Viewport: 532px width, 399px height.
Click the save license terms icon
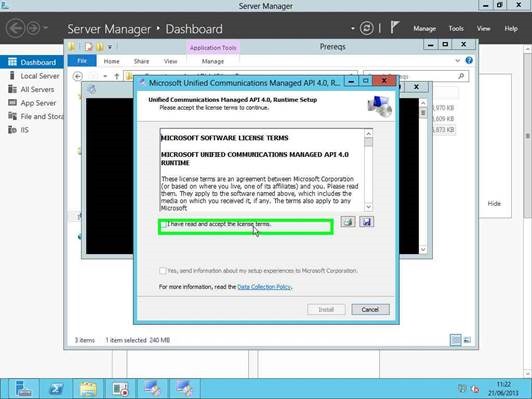pos(366,222)
